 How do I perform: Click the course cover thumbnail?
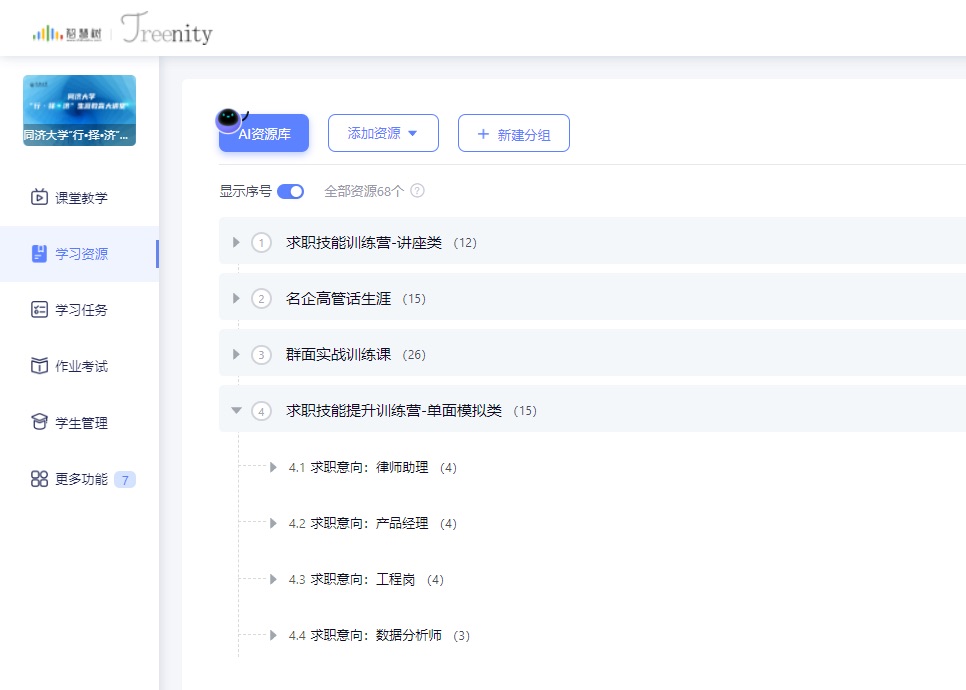(x=79, y=110)
